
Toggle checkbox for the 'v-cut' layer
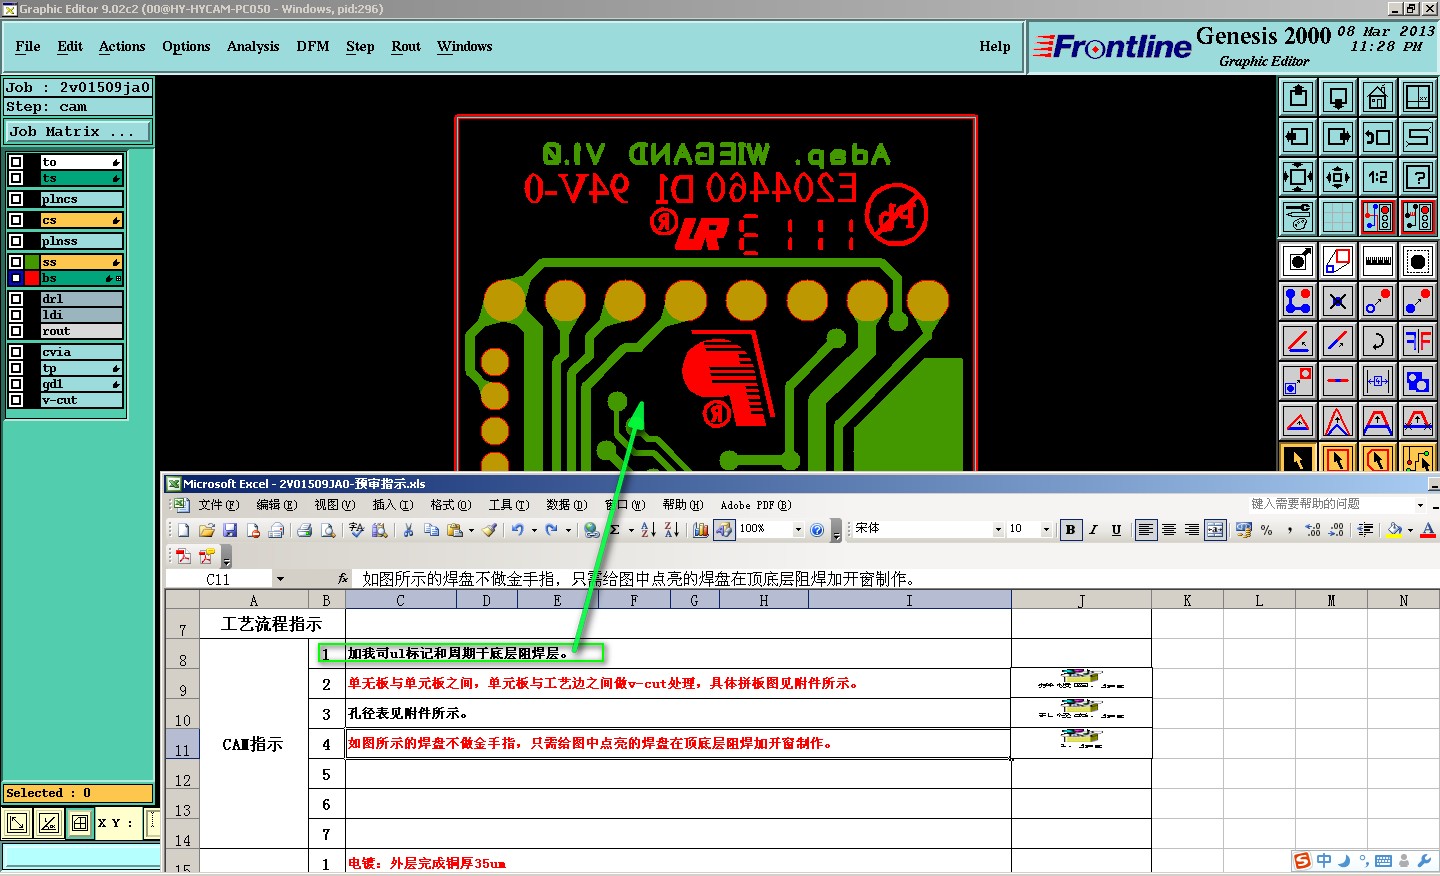[16, 400]
